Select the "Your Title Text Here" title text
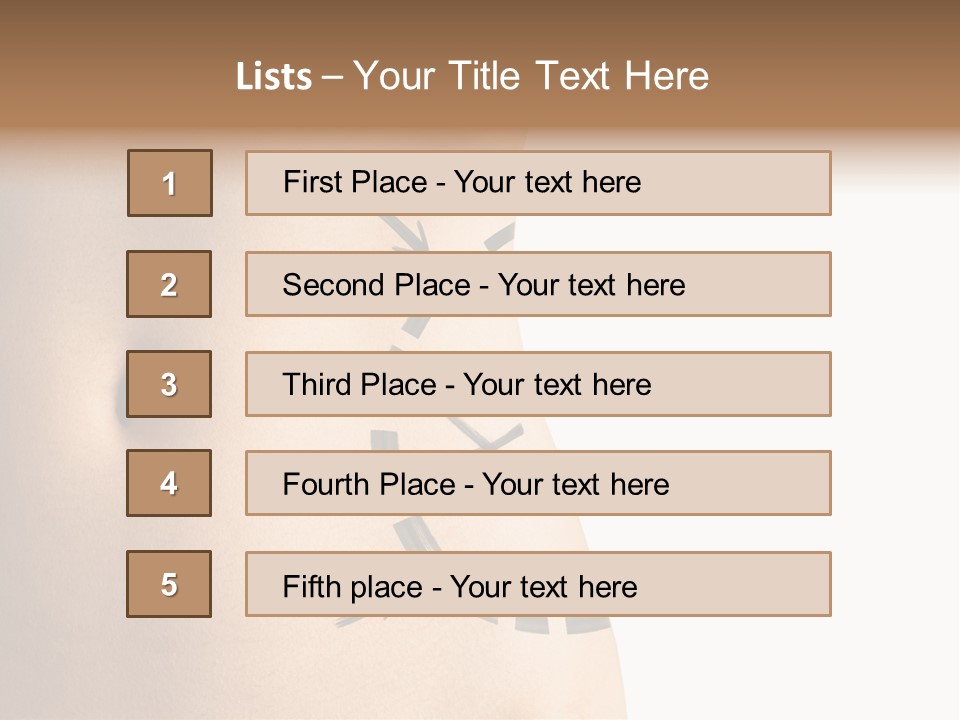The height and width of the screenshot is (720, 960). (530, 76)
